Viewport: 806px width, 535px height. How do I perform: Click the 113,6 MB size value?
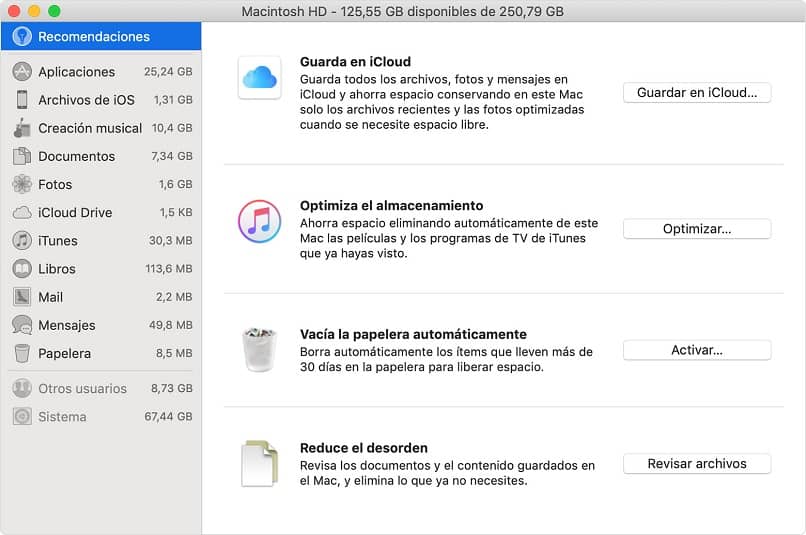[169, 269]
